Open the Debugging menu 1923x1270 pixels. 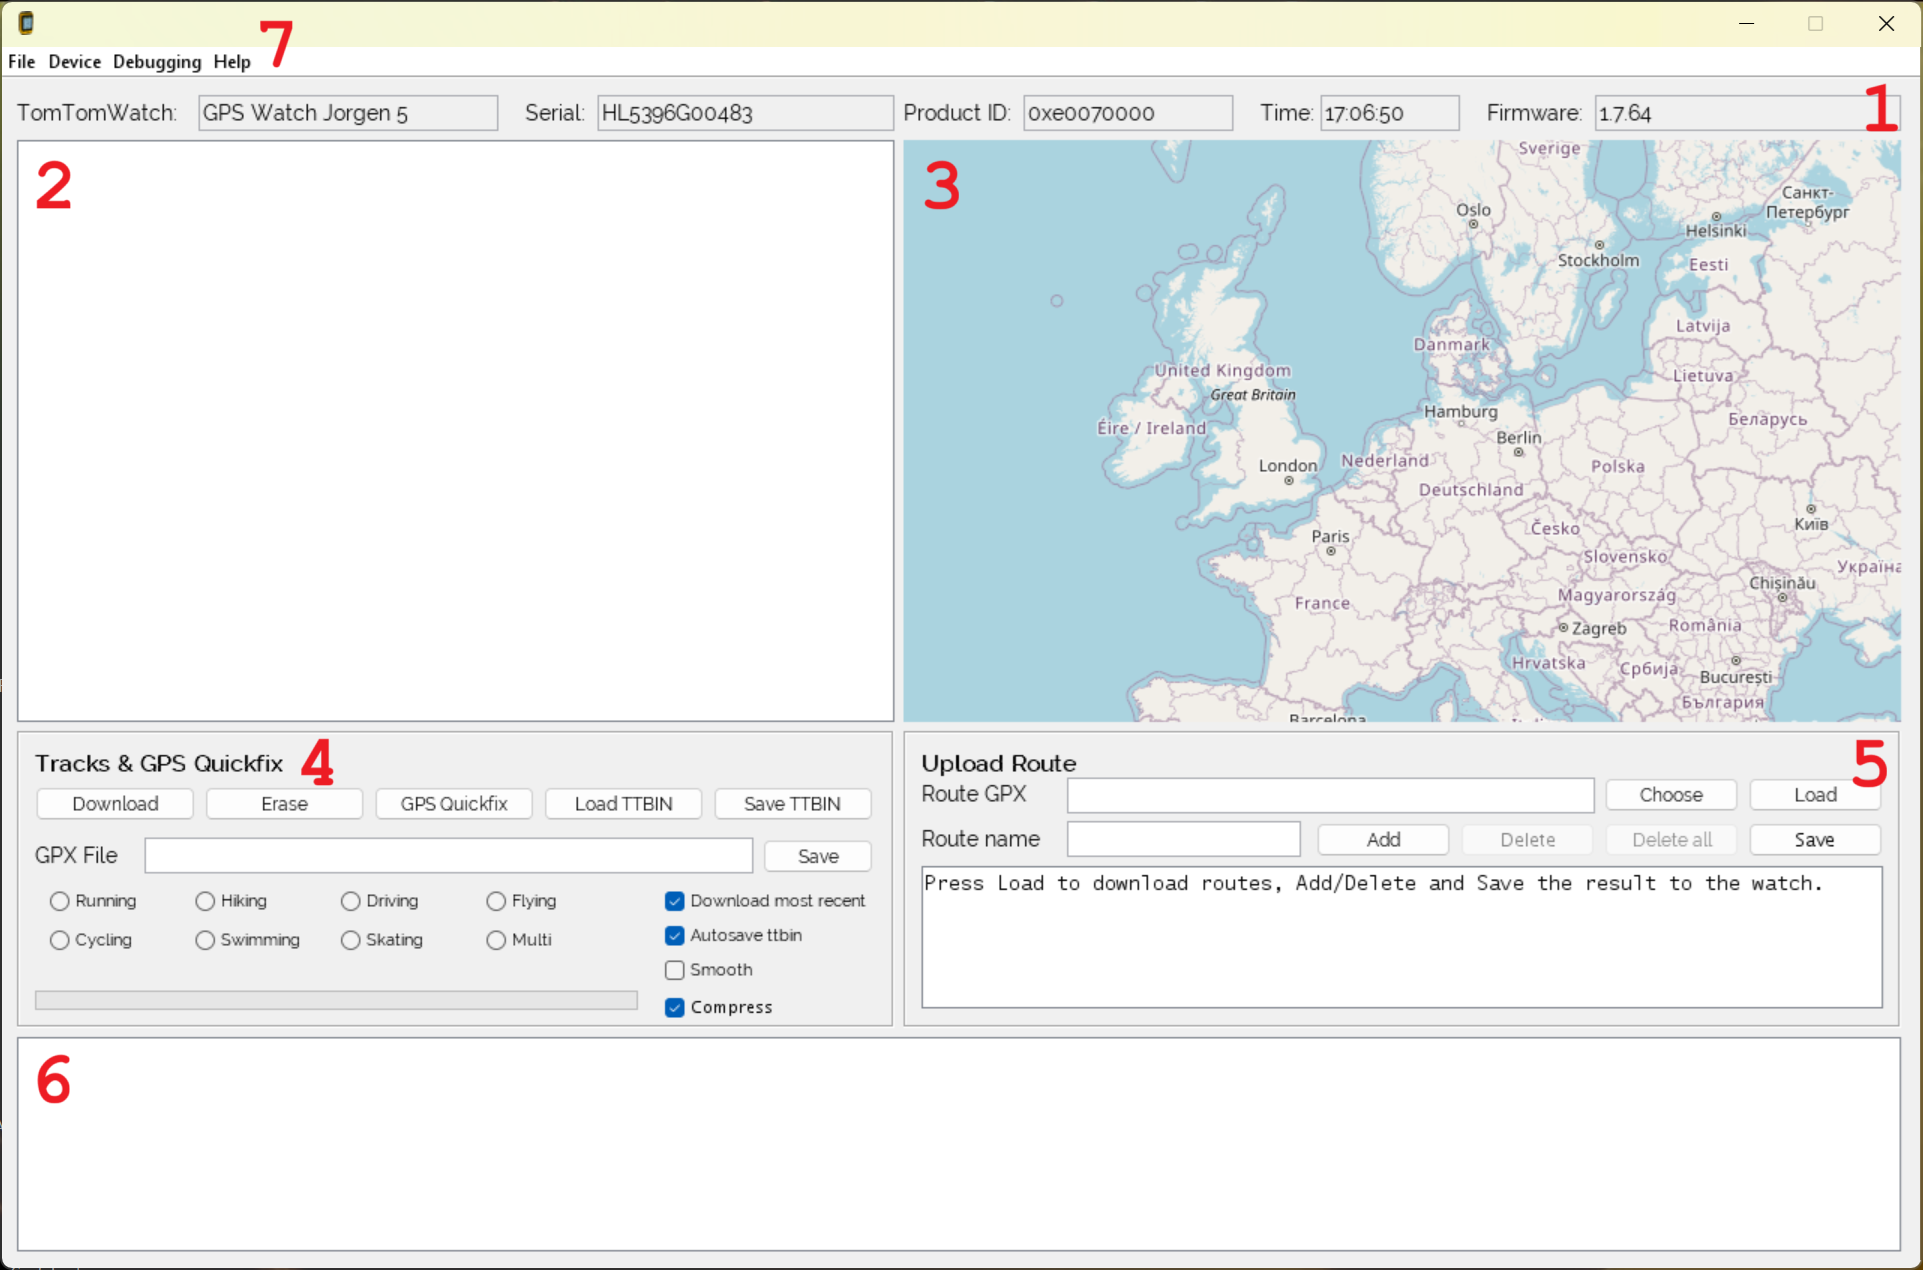(157, 62)
